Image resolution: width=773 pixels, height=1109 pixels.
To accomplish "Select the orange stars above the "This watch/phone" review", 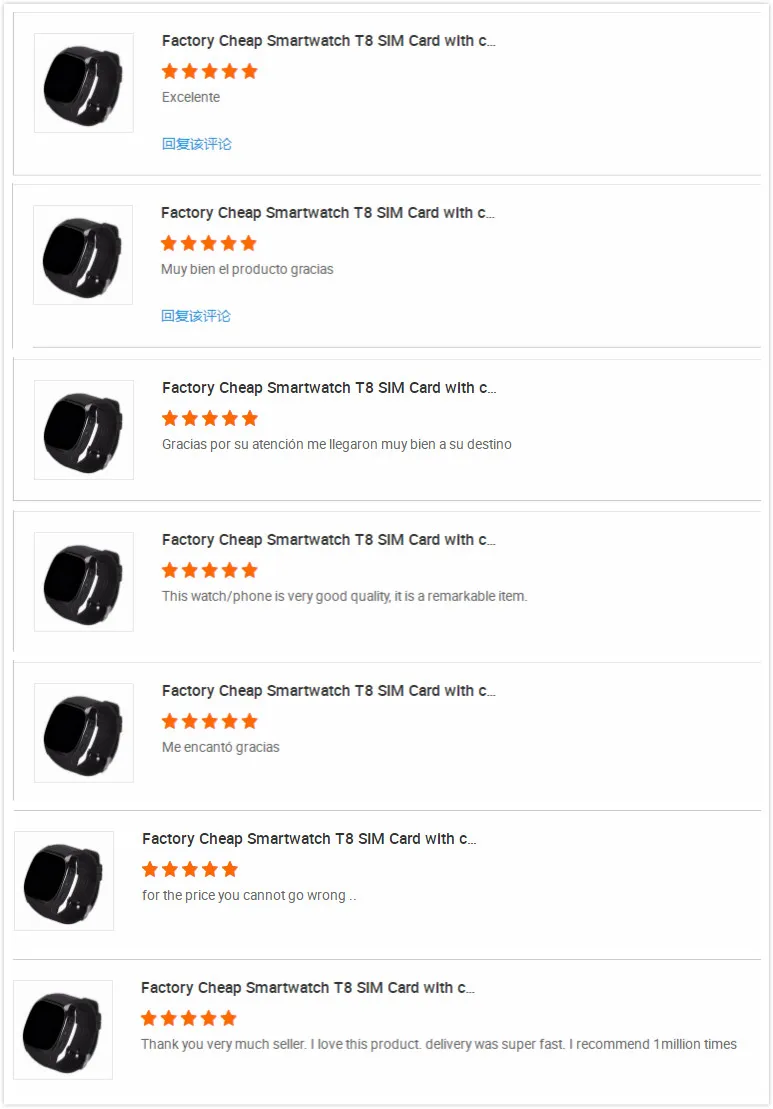I will pyautogui.click(x=210, y=570).
